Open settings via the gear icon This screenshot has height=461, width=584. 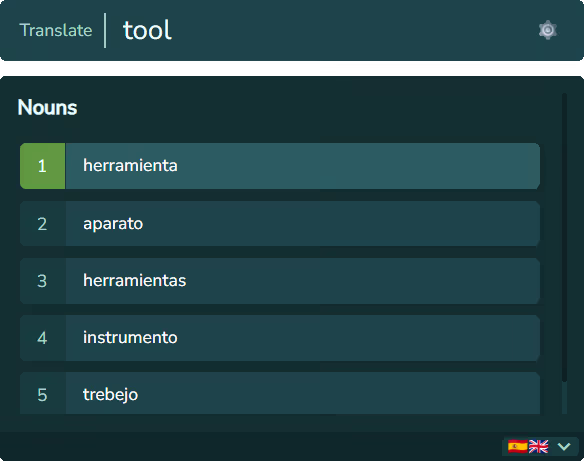548,30
